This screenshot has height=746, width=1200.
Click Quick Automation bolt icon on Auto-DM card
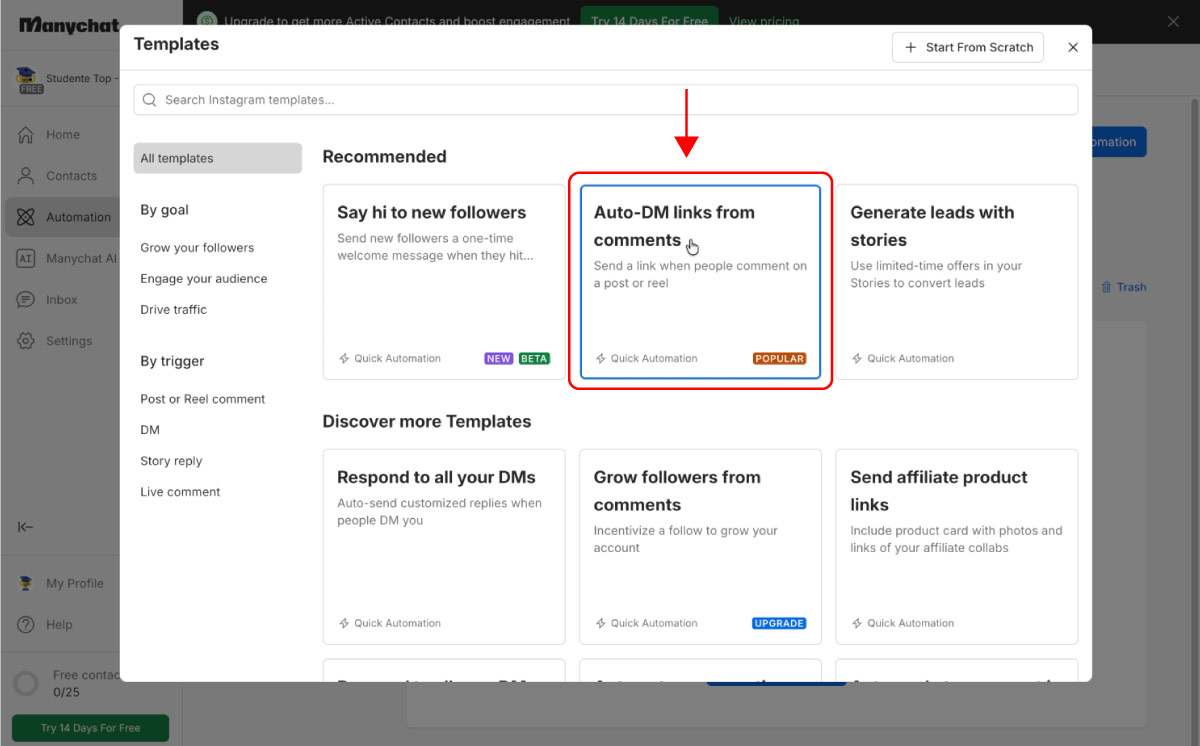tap(601, 358)
